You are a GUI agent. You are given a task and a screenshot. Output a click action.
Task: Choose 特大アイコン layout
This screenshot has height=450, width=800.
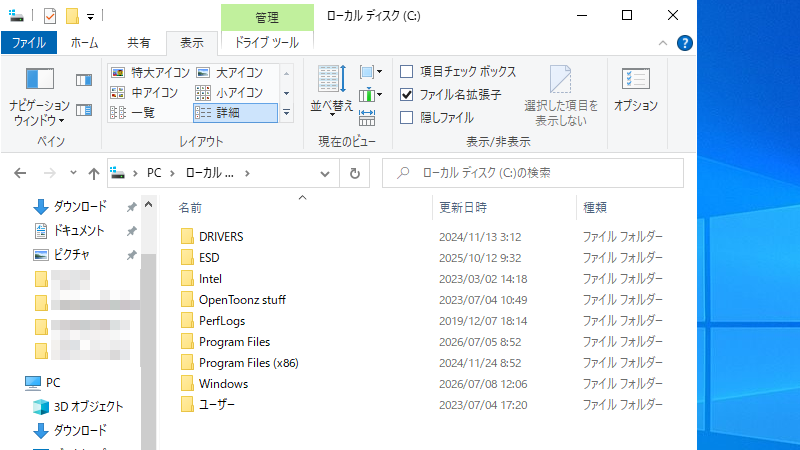(151, 72)
